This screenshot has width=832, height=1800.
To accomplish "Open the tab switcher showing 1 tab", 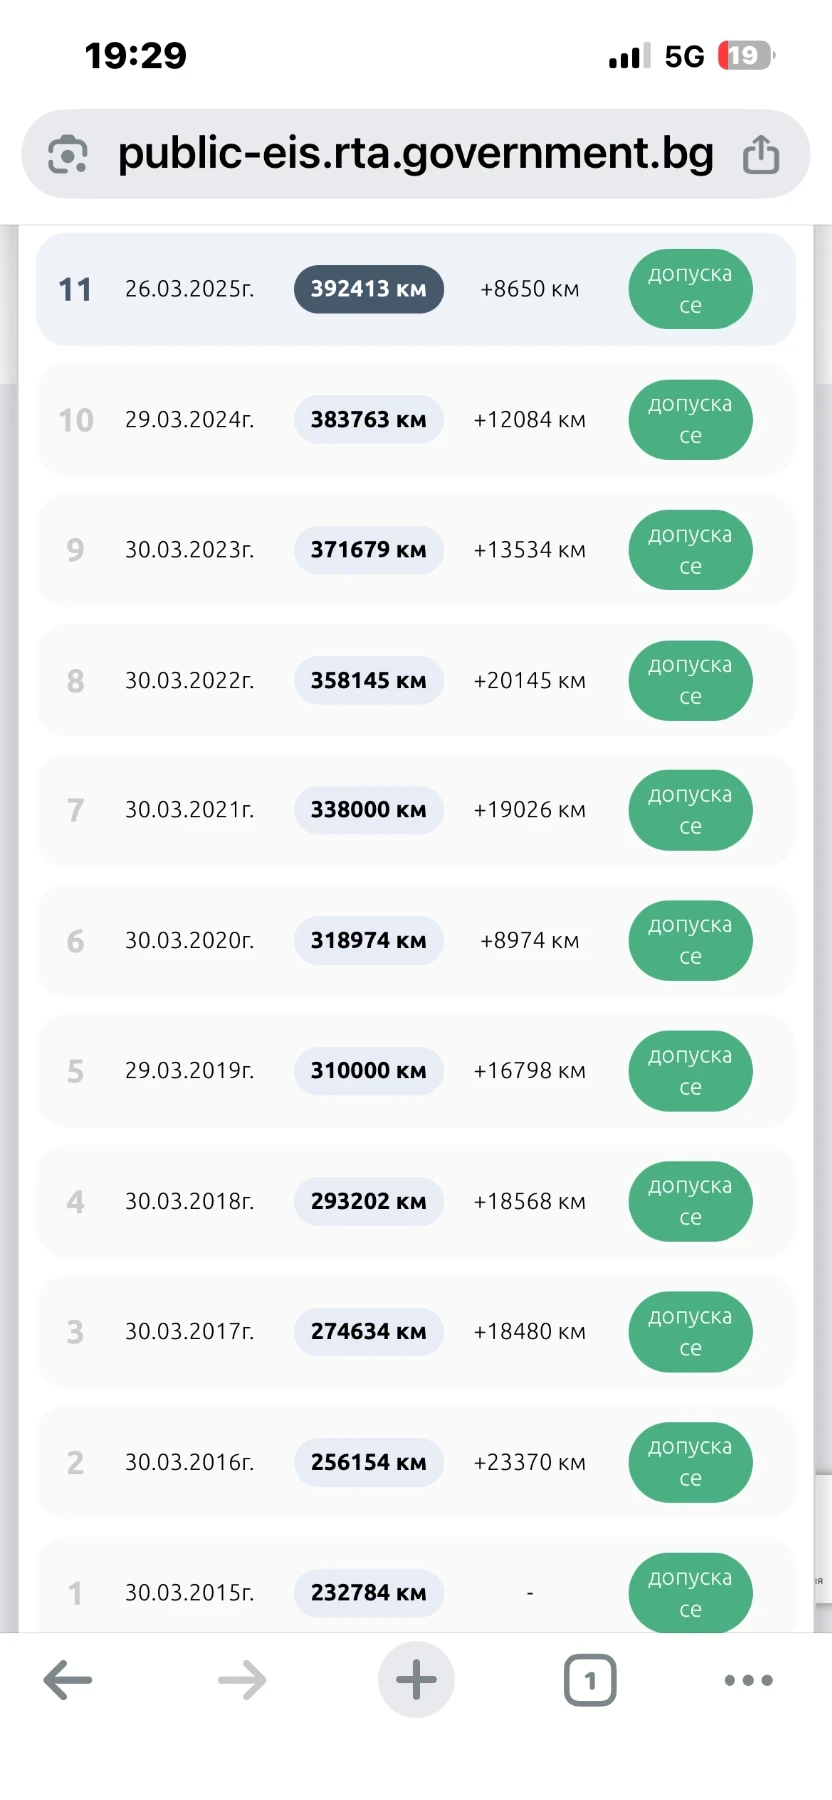I will click(x=590, y=1680).
